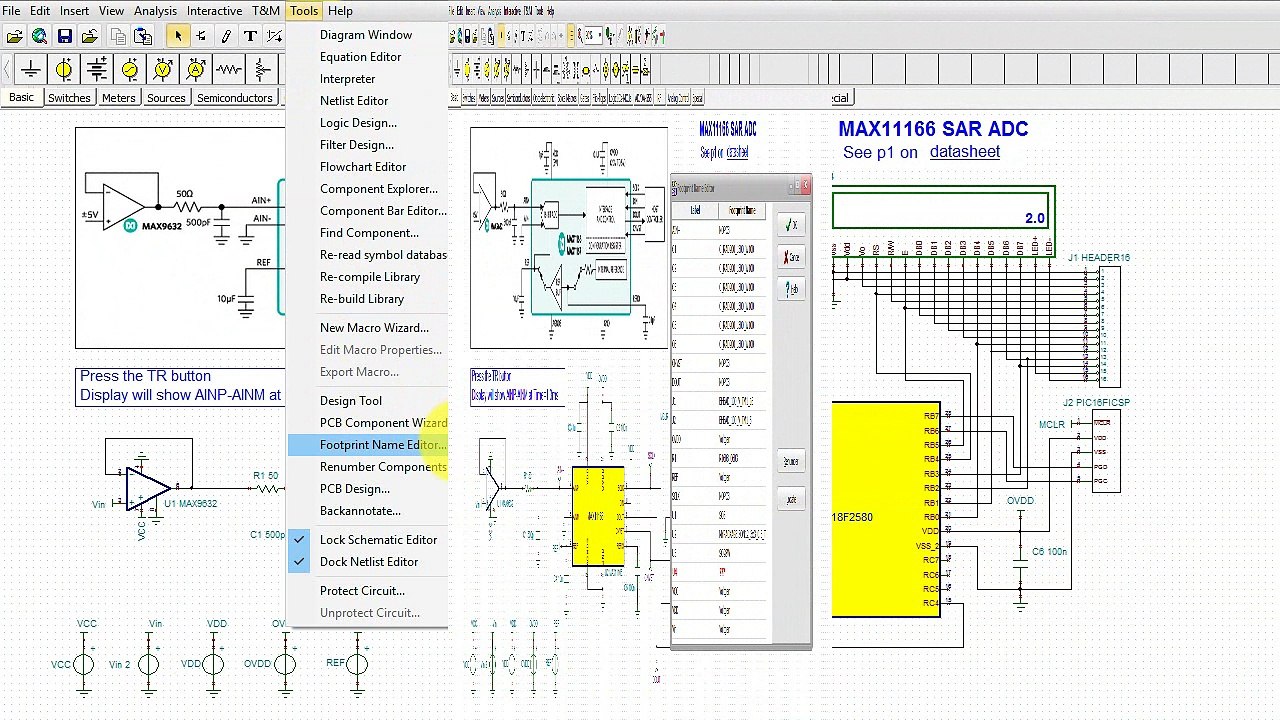Place an ammeter component
This screenshot has width=1280, height=720.
pos(196,69)
